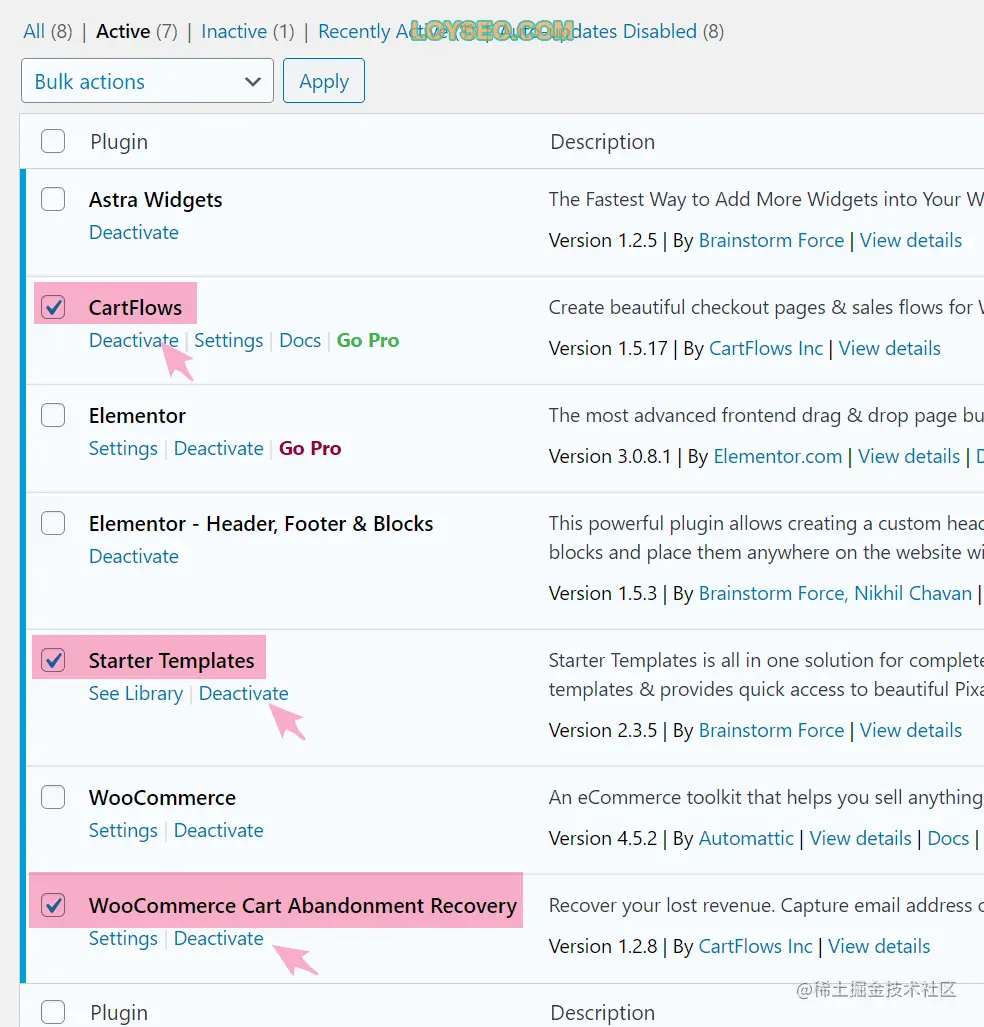This screenshot has width=984, height=1027.
Task: Deactivate the WooCommerce plugin
Action: click(219, 830)
